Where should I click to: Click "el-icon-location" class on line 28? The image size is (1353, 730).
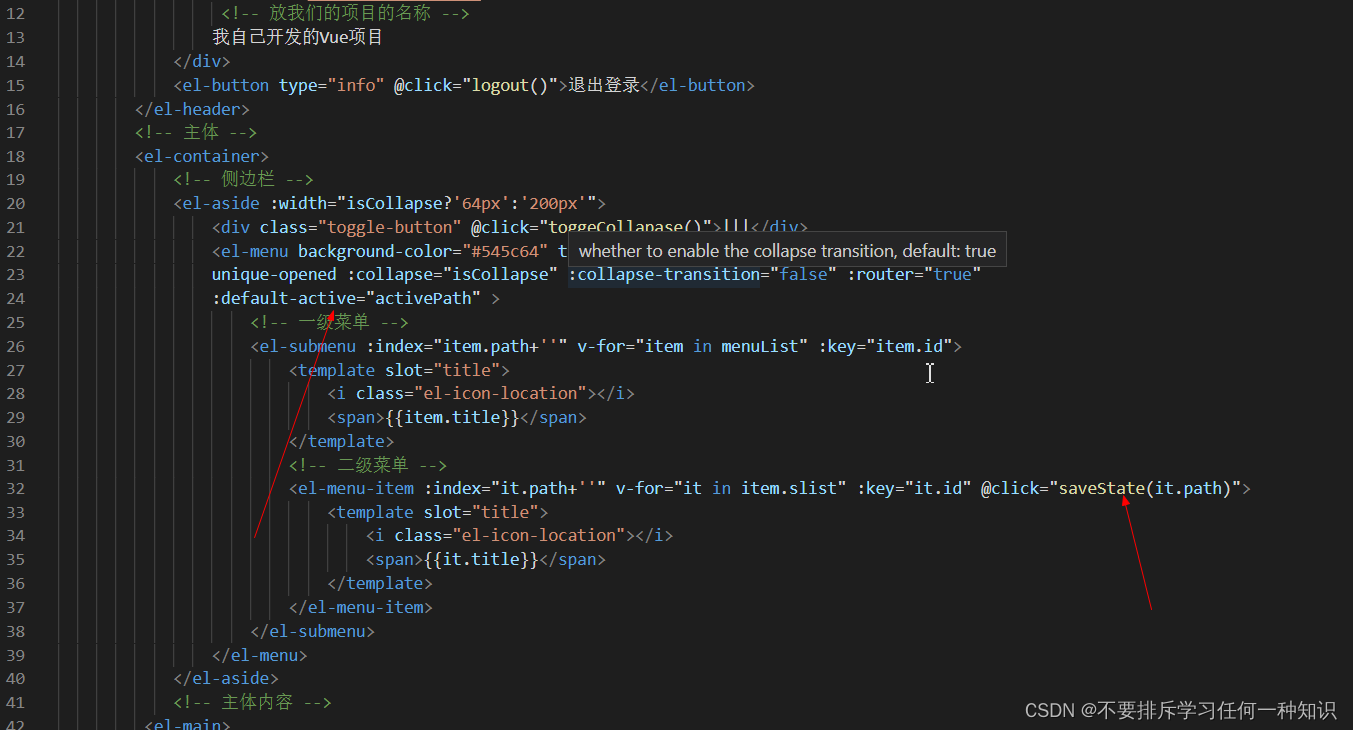click(505, 393)
